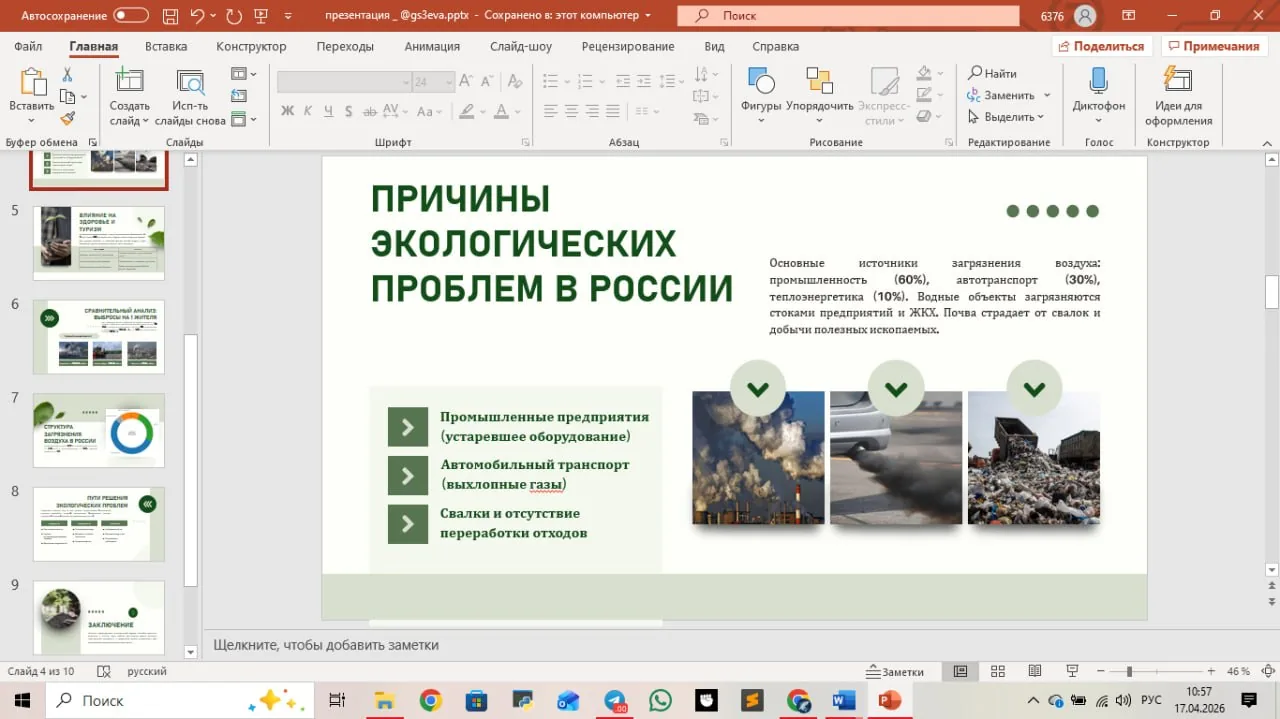Expand the Вставить paste dropdown arrow
This screenshot has width=1280, height=719.
[x=32, y=120]
